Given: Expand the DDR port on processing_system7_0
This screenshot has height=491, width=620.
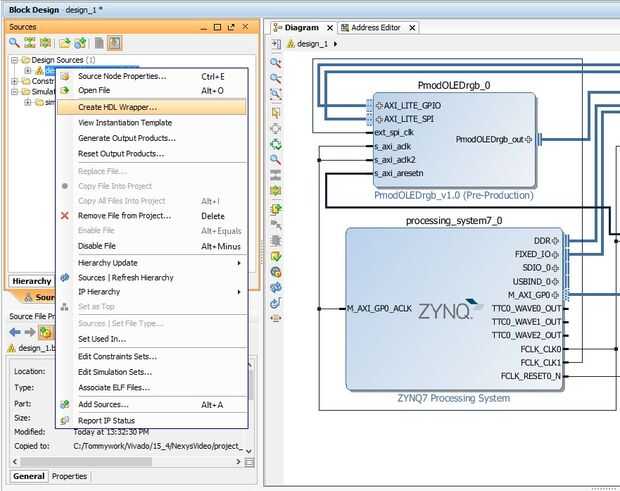Looking at the screenshot, I should pyautogui.click(x=555, y=241).
